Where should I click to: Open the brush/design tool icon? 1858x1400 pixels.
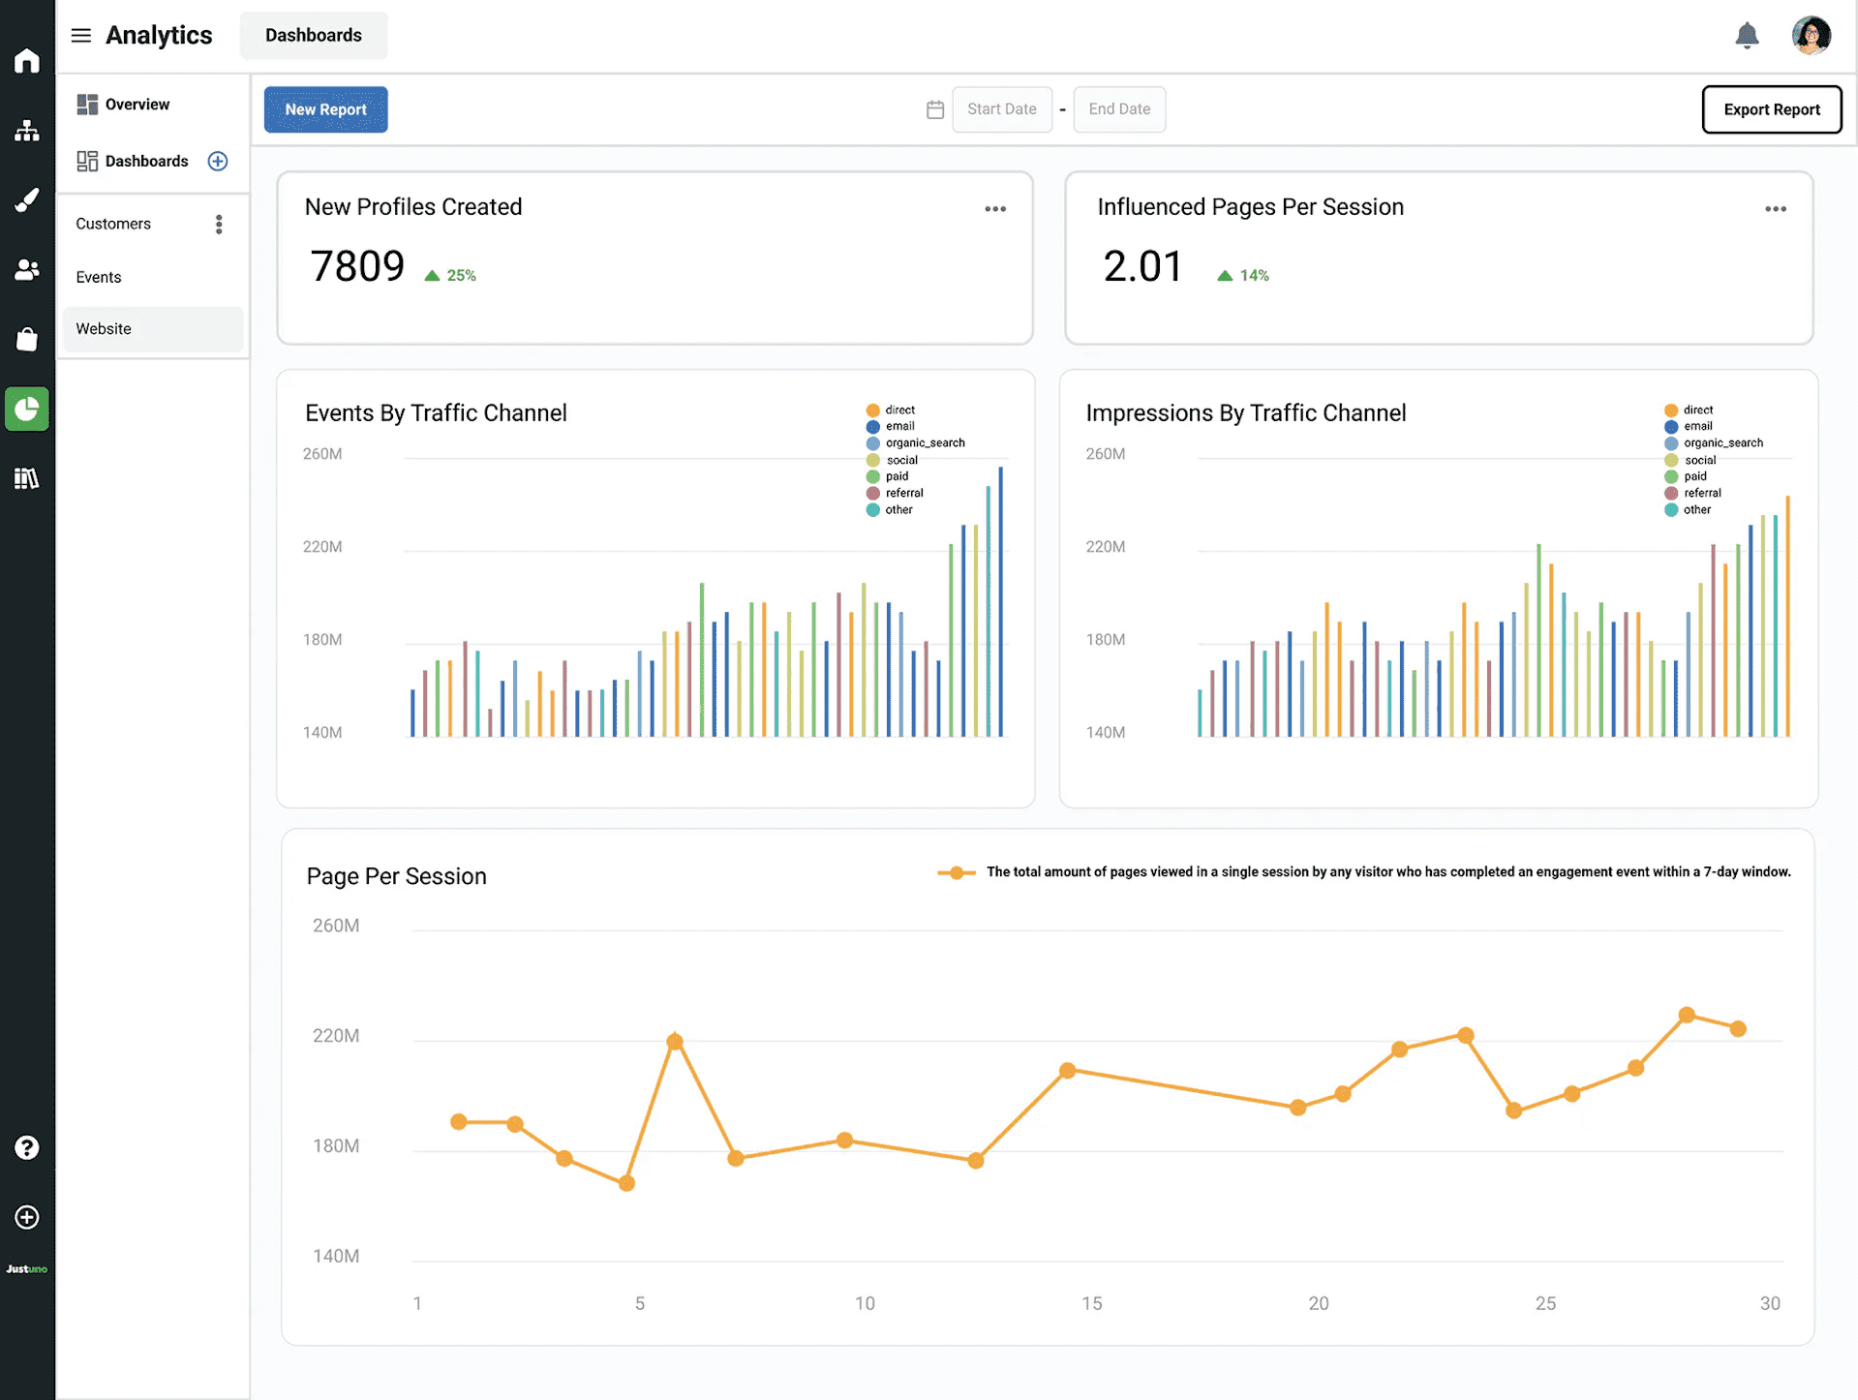[x=27, y=199]
